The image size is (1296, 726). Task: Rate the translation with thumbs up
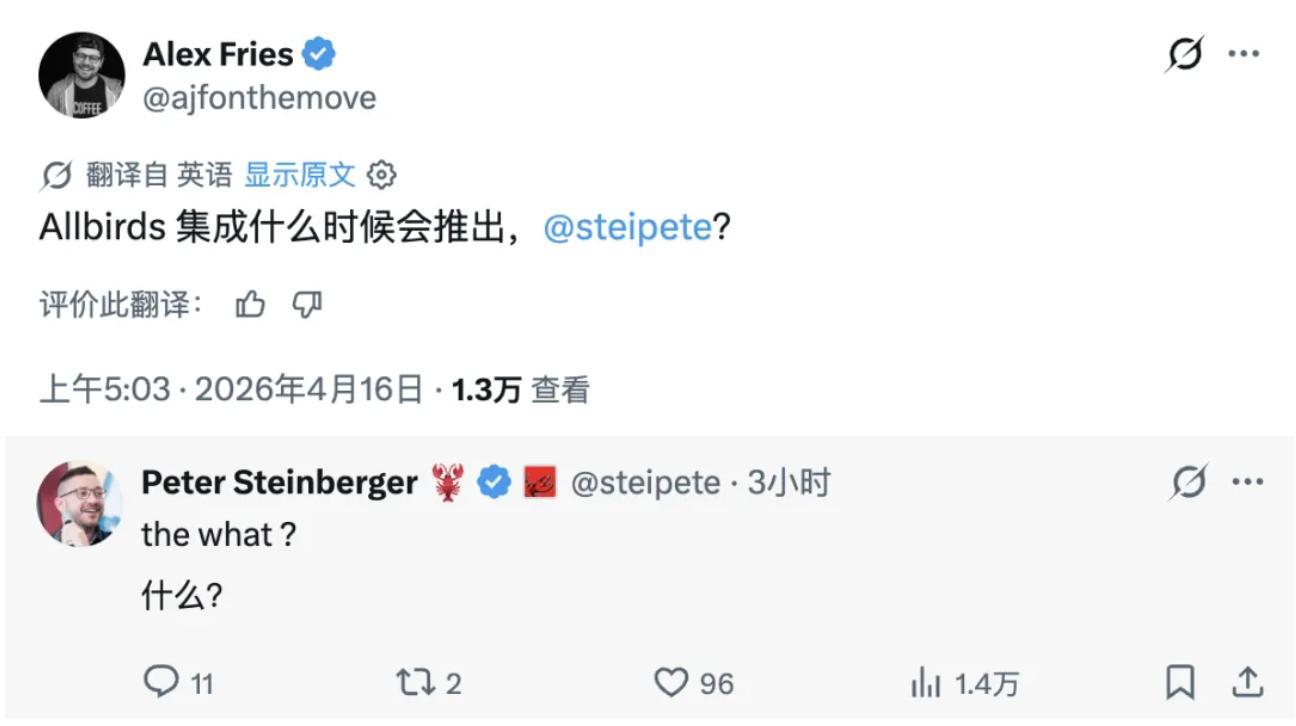pyautogui.click(x=250, y=305)
